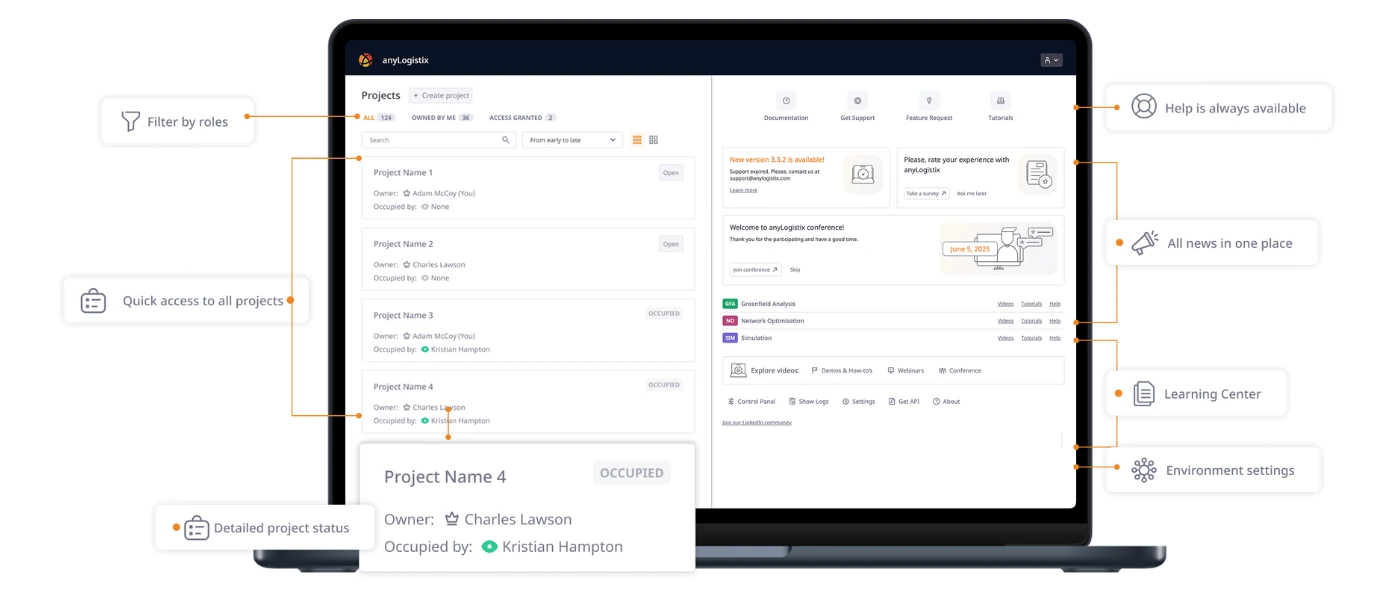
Task: Click the 'Project Name 4' title in the list
Action: pyautogui.click(x=403, y=387)
